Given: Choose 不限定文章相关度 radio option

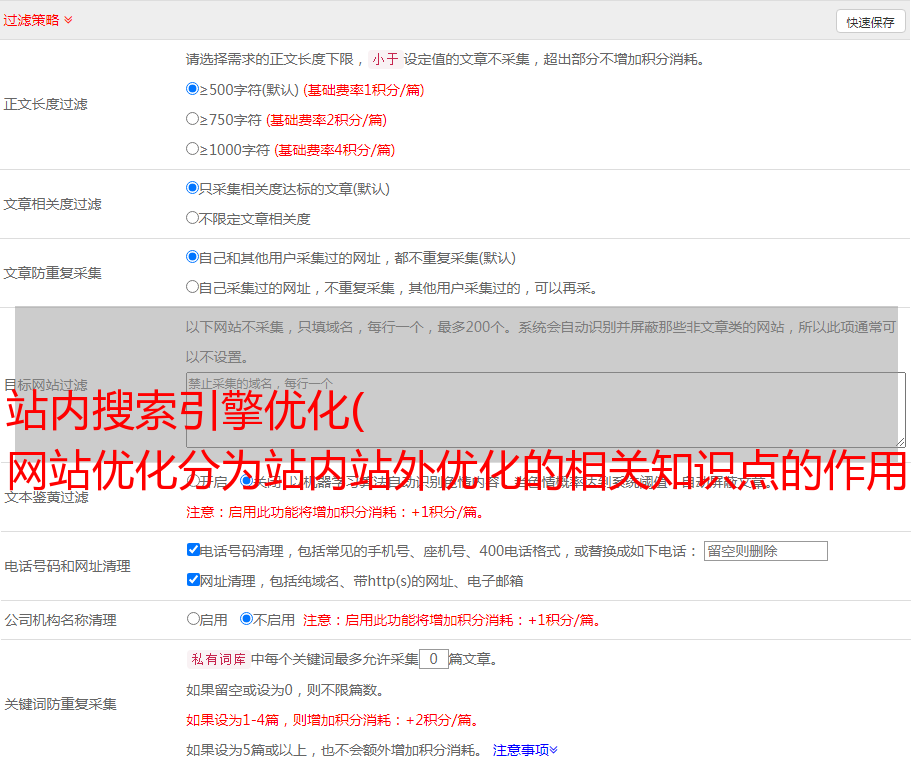Looking at the screenshot, I should click(x=193, y=218).
